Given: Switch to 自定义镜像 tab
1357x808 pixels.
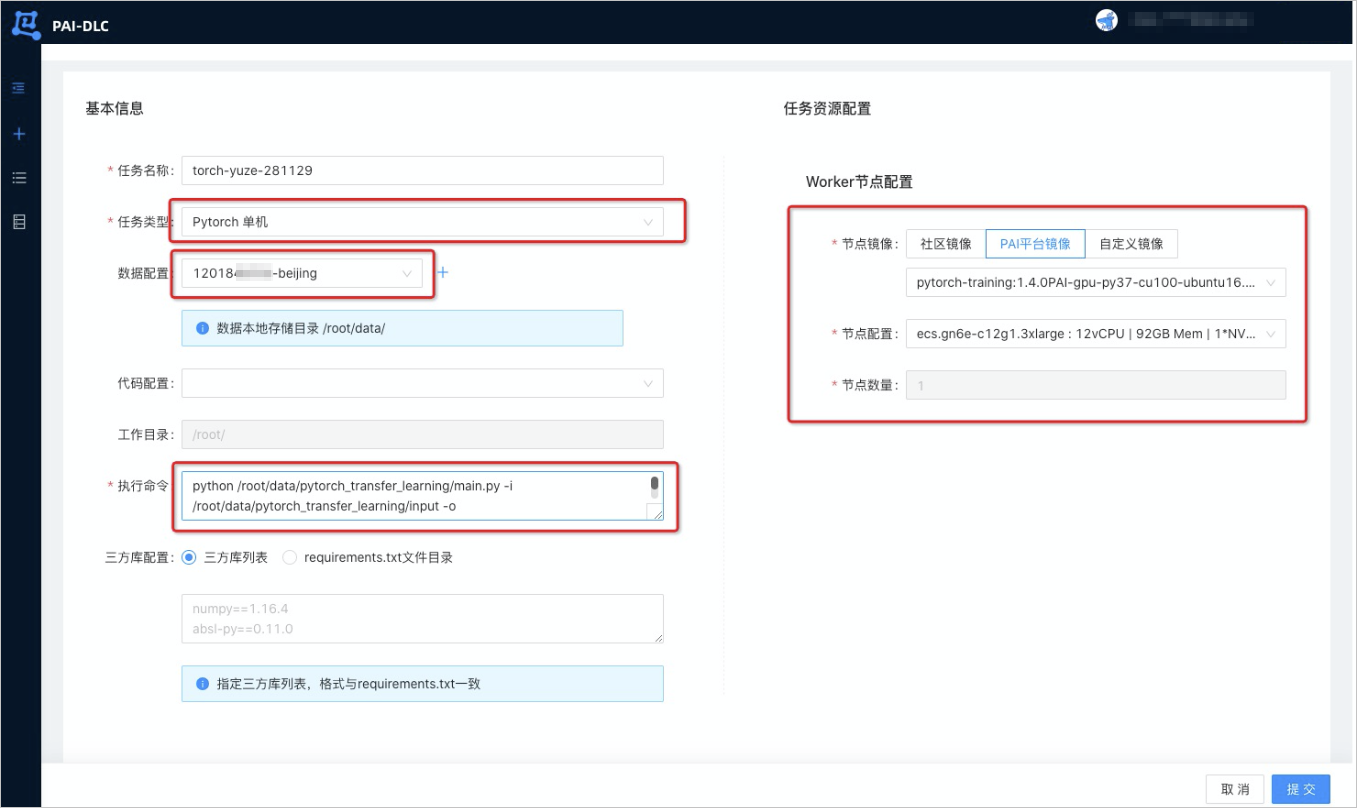Looking at the screenshot, I should tap(1131, 243).
